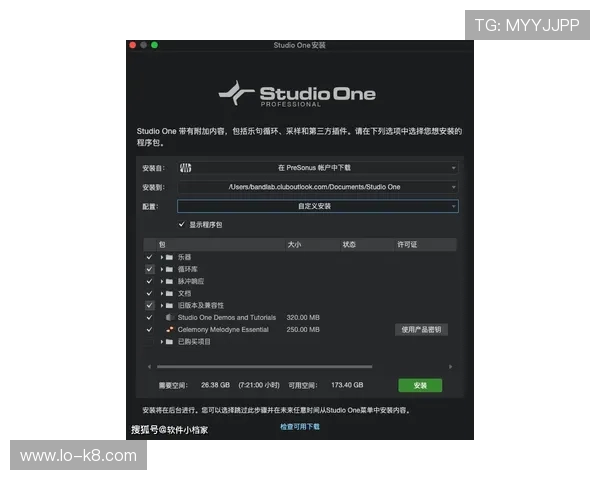Select the 已购买项目 row label
This screenshot has width=600, height=480.
(194, 341)
